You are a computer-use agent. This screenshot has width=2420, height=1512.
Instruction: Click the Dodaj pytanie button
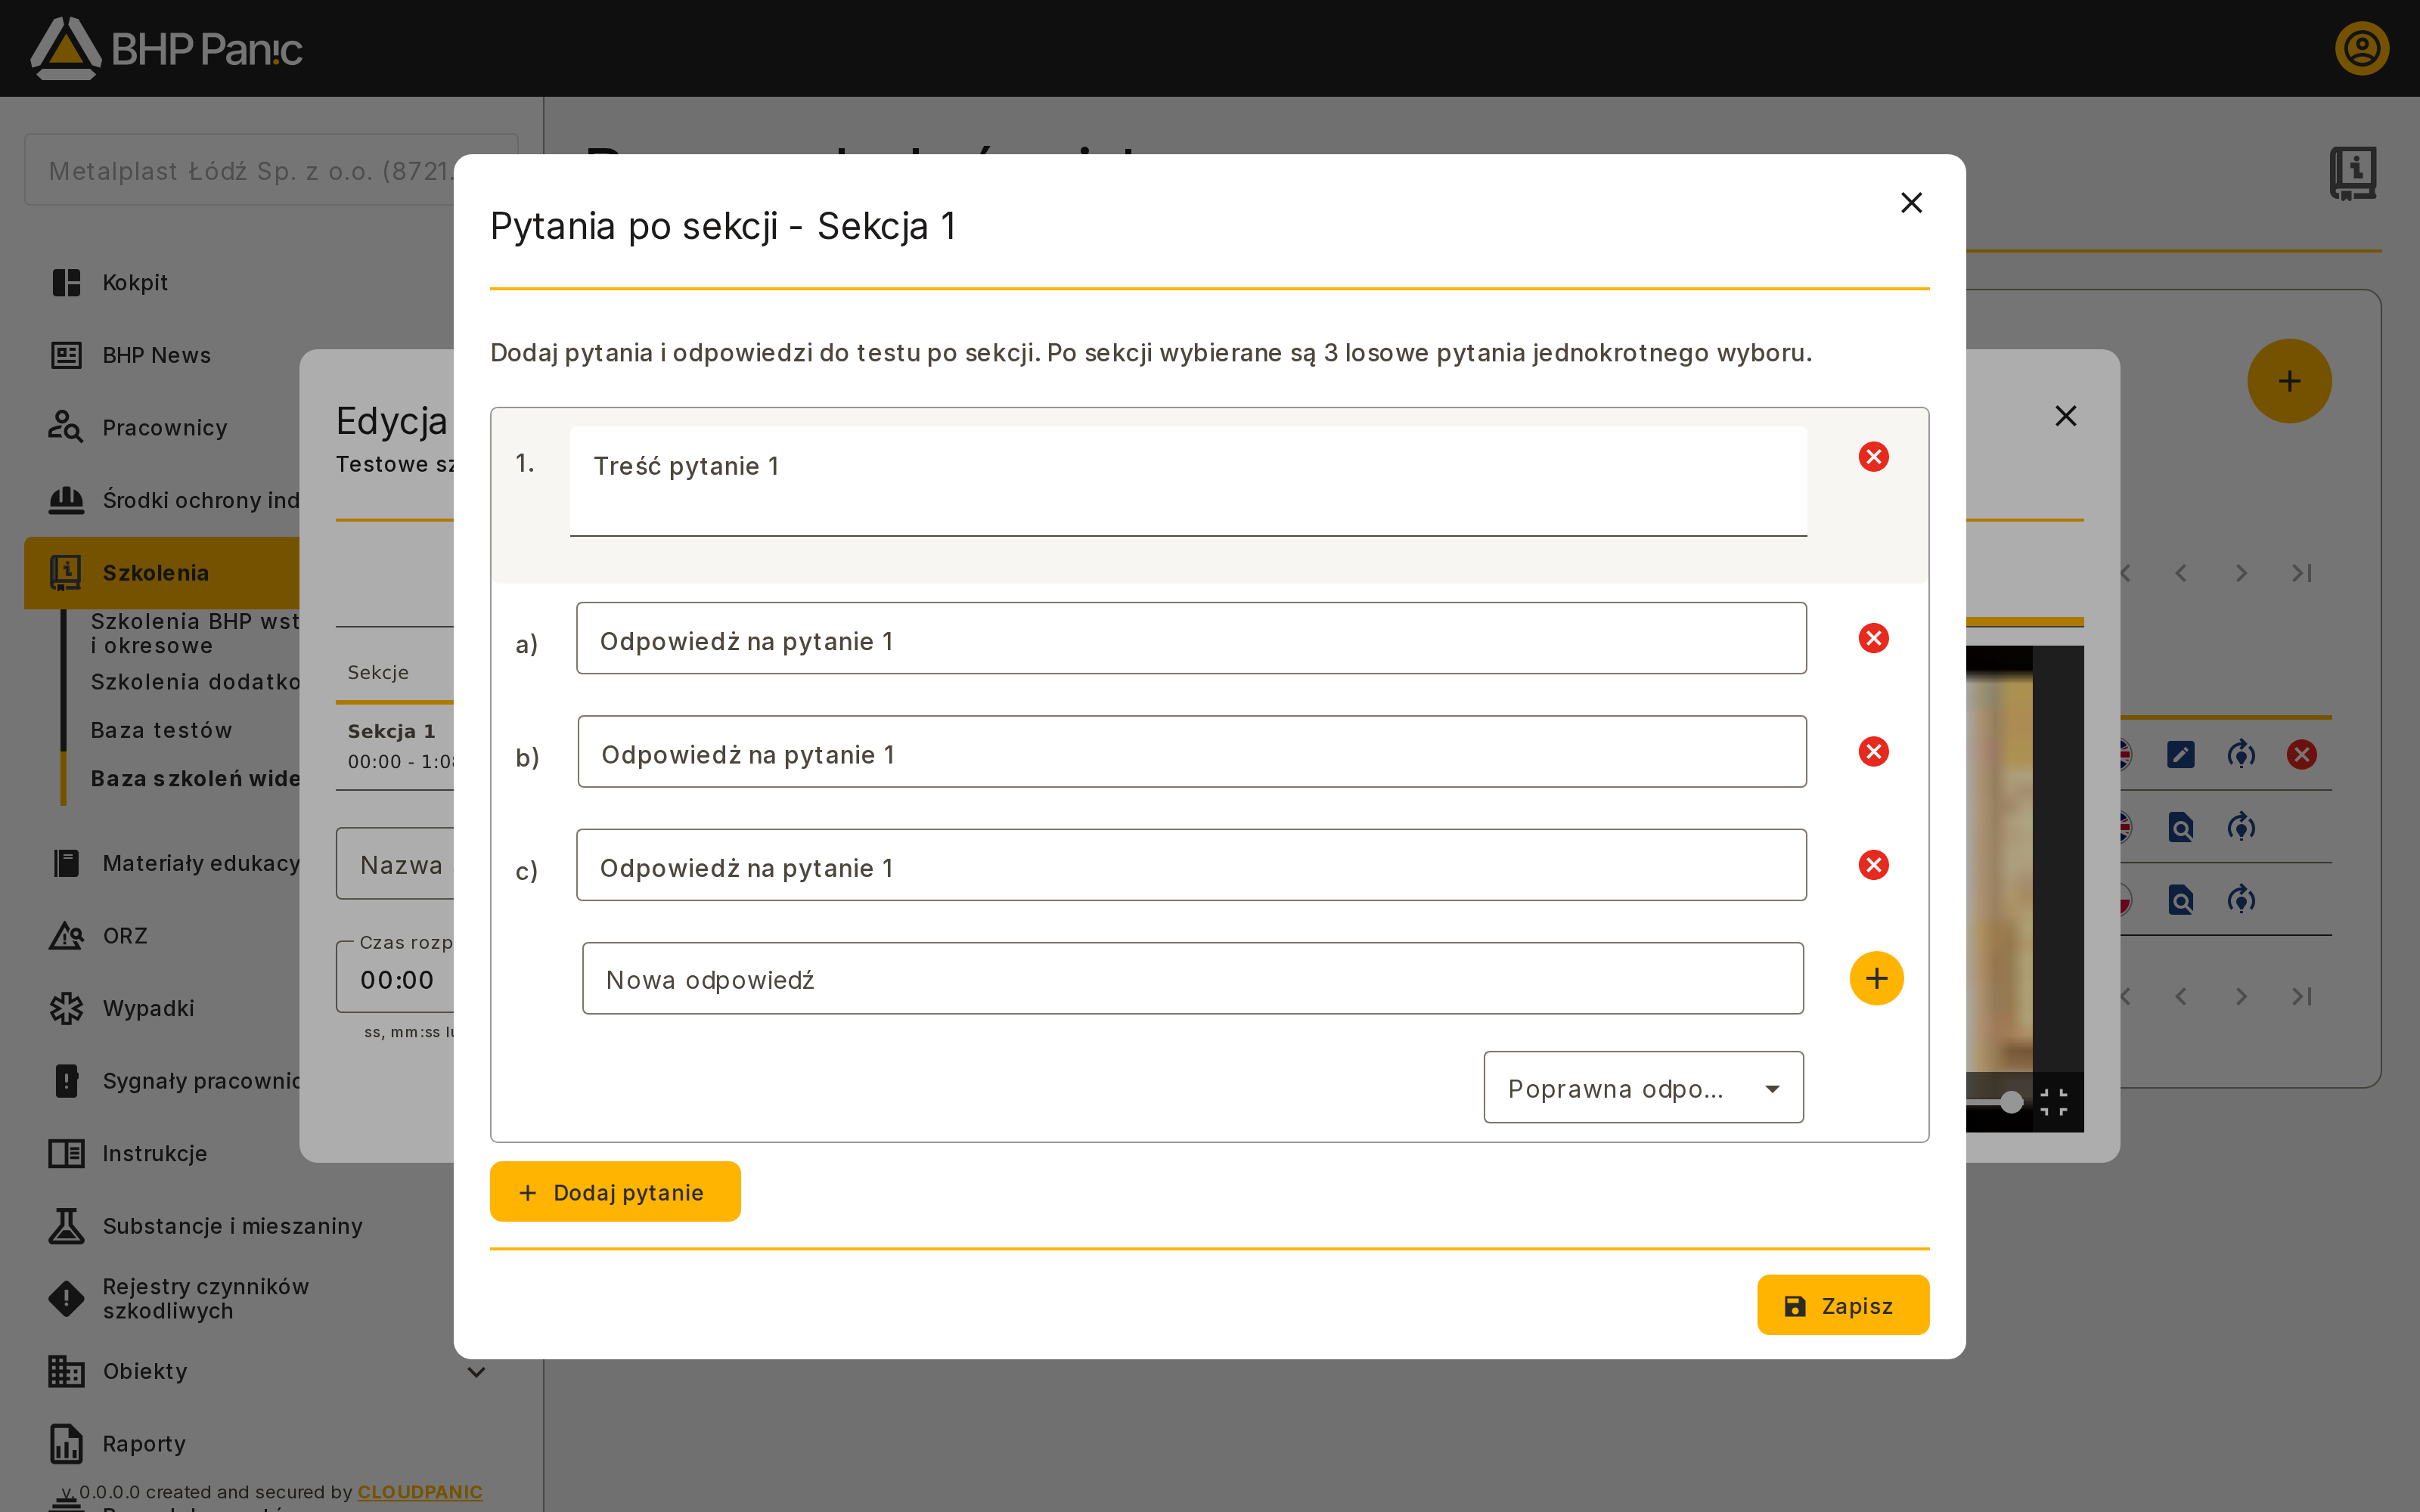tap(615, 1191)
